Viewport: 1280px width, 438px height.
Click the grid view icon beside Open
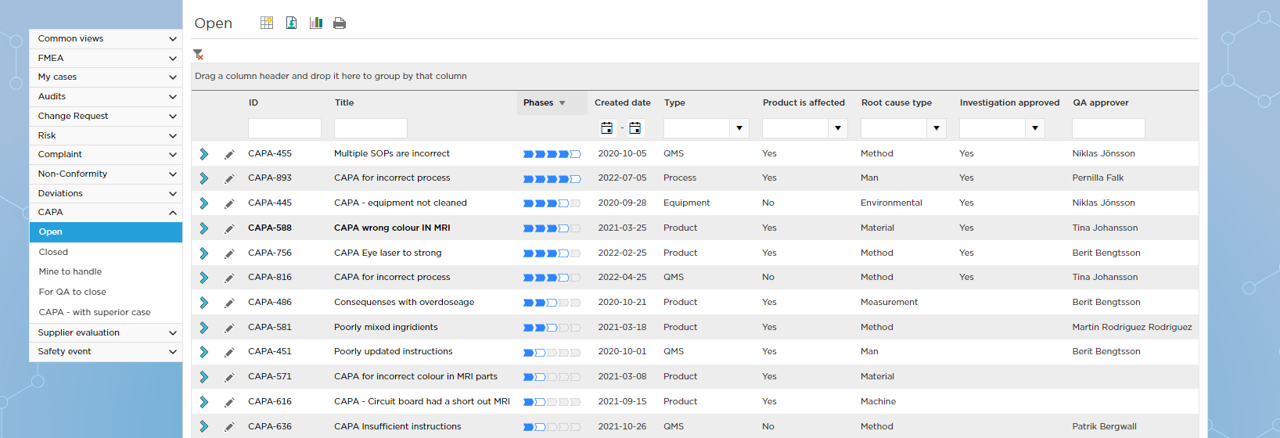pyautogui.click(x=266, y=23)
